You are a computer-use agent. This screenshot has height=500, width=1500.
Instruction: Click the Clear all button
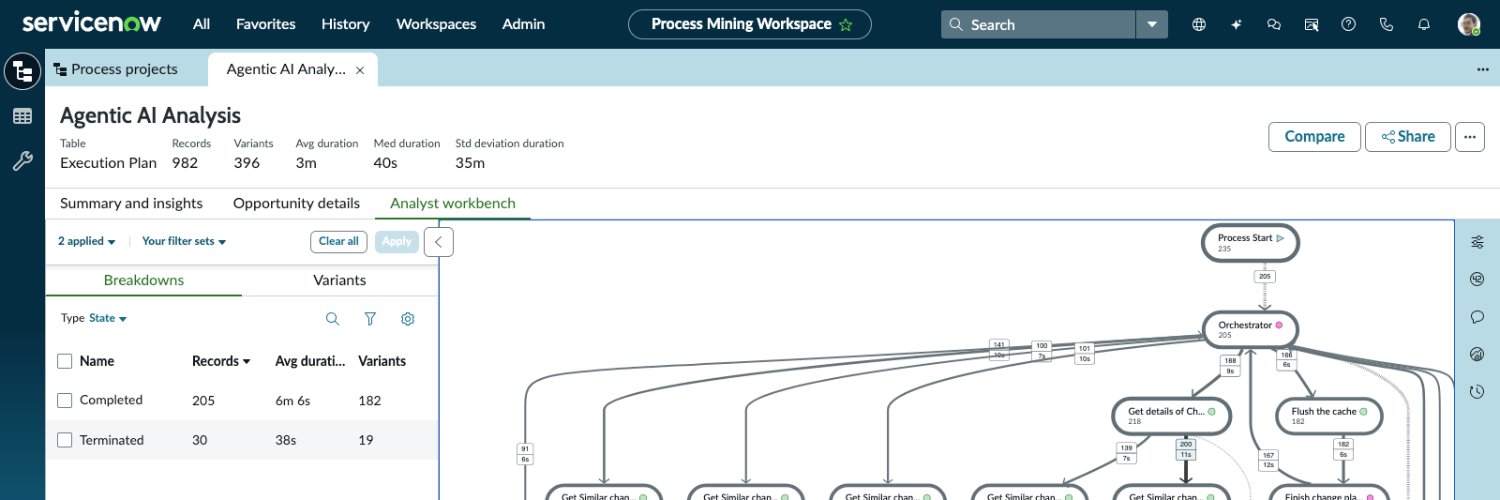click(338, 241)
